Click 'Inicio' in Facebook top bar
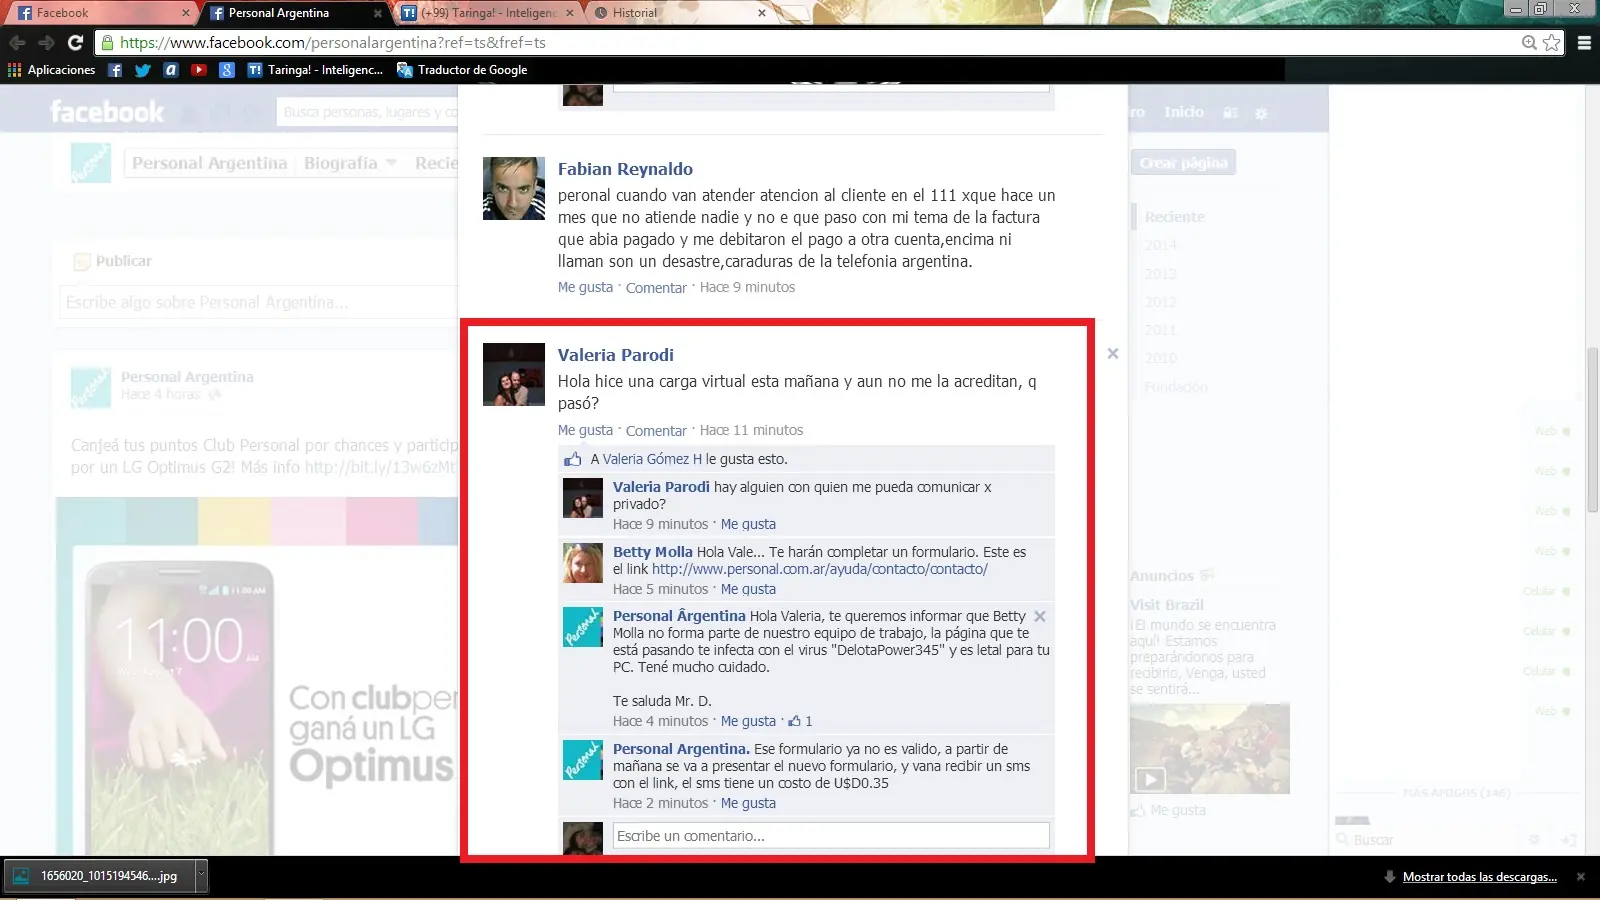Viewport: 1600px width, 900px height. point(1184,112)
